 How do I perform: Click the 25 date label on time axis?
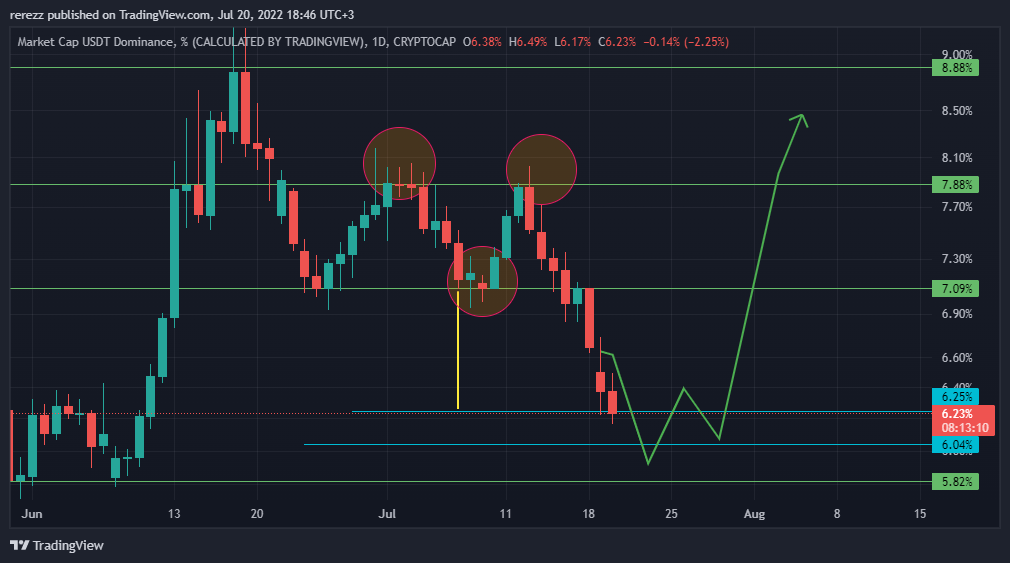point(671,513)
